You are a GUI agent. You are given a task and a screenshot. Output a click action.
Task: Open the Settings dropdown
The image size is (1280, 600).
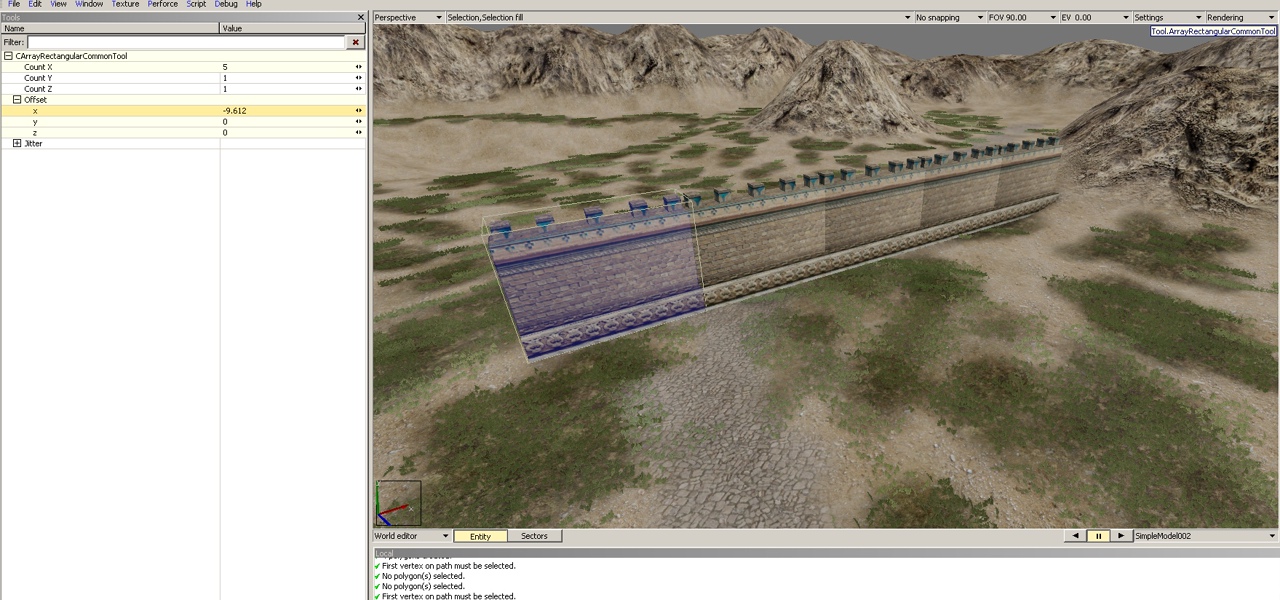[1167, 17]
